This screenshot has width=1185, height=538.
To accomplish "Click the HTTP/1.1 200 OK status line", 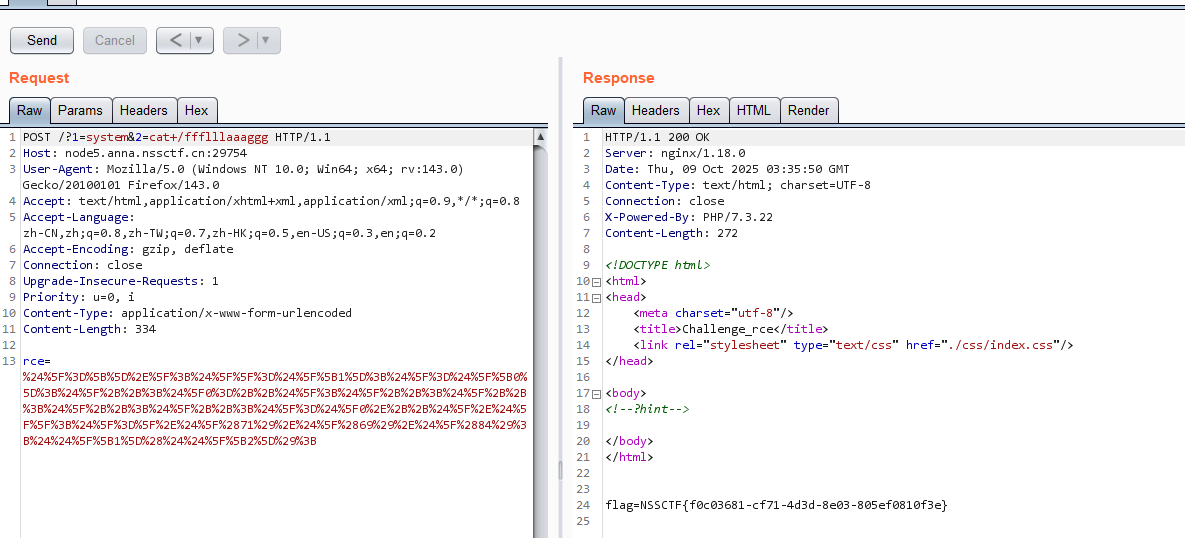I will click(657, 138).
